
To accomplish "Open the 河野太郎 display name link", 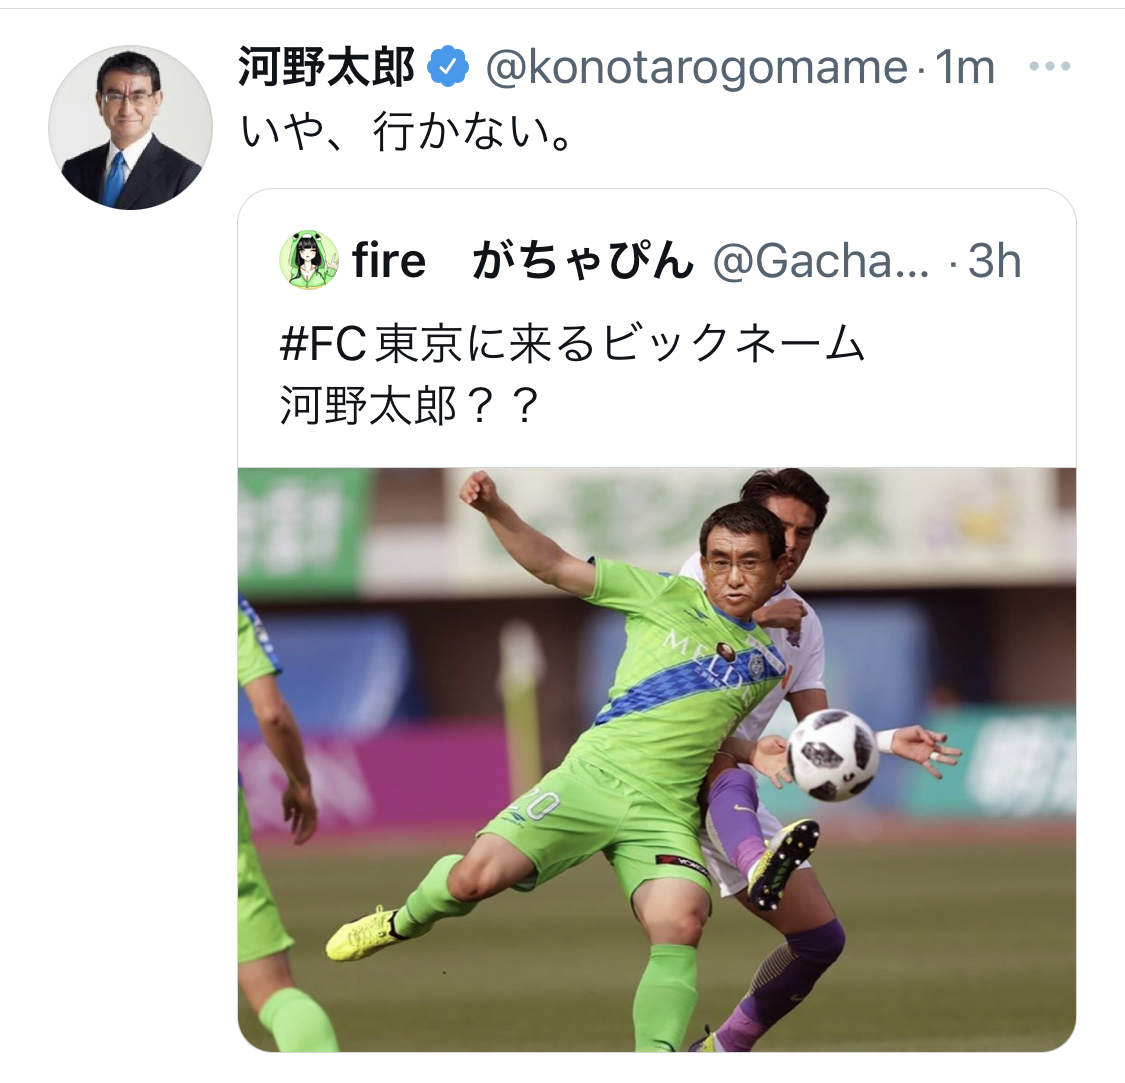I will tap(326, 67).
